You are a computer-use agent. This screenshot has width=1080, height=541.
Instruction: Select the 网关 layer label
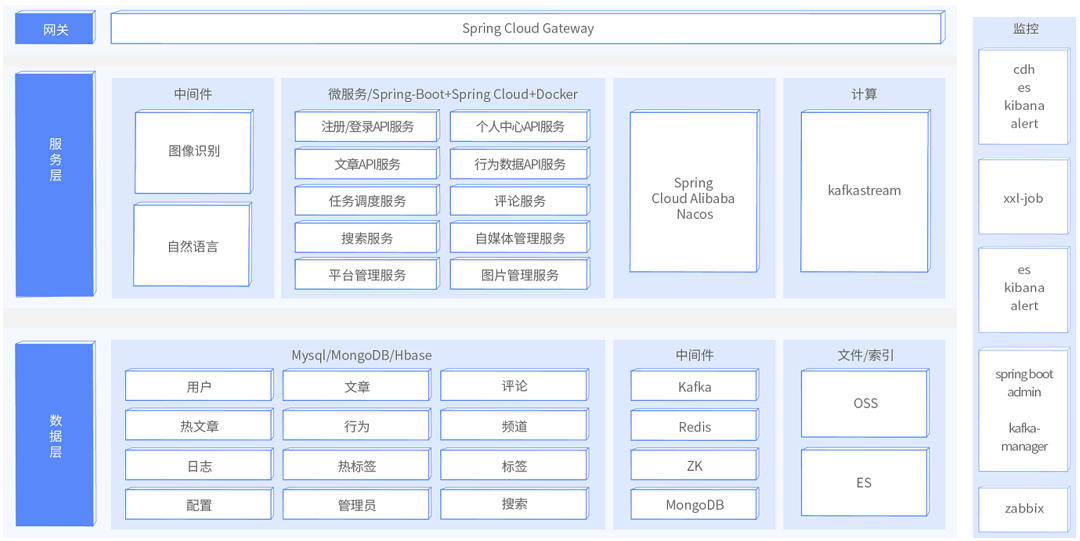(x=55, y=29)
